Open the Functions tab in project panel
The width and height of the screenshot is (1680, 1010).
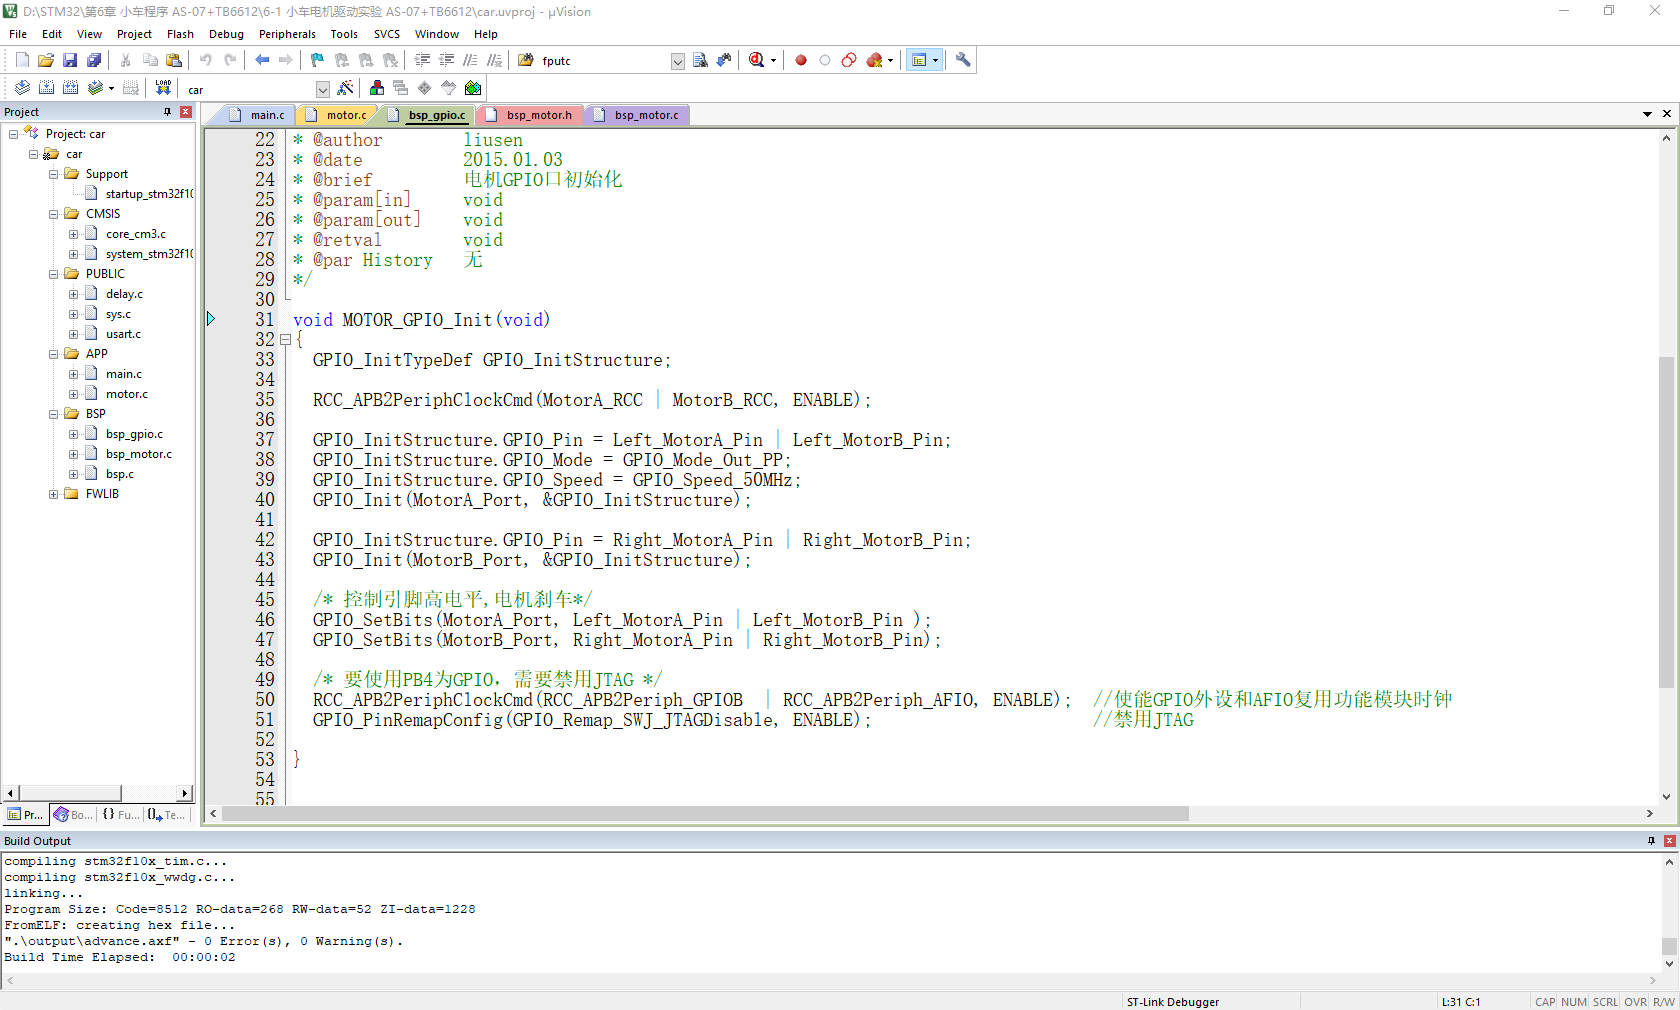click(x=121, y=815)
